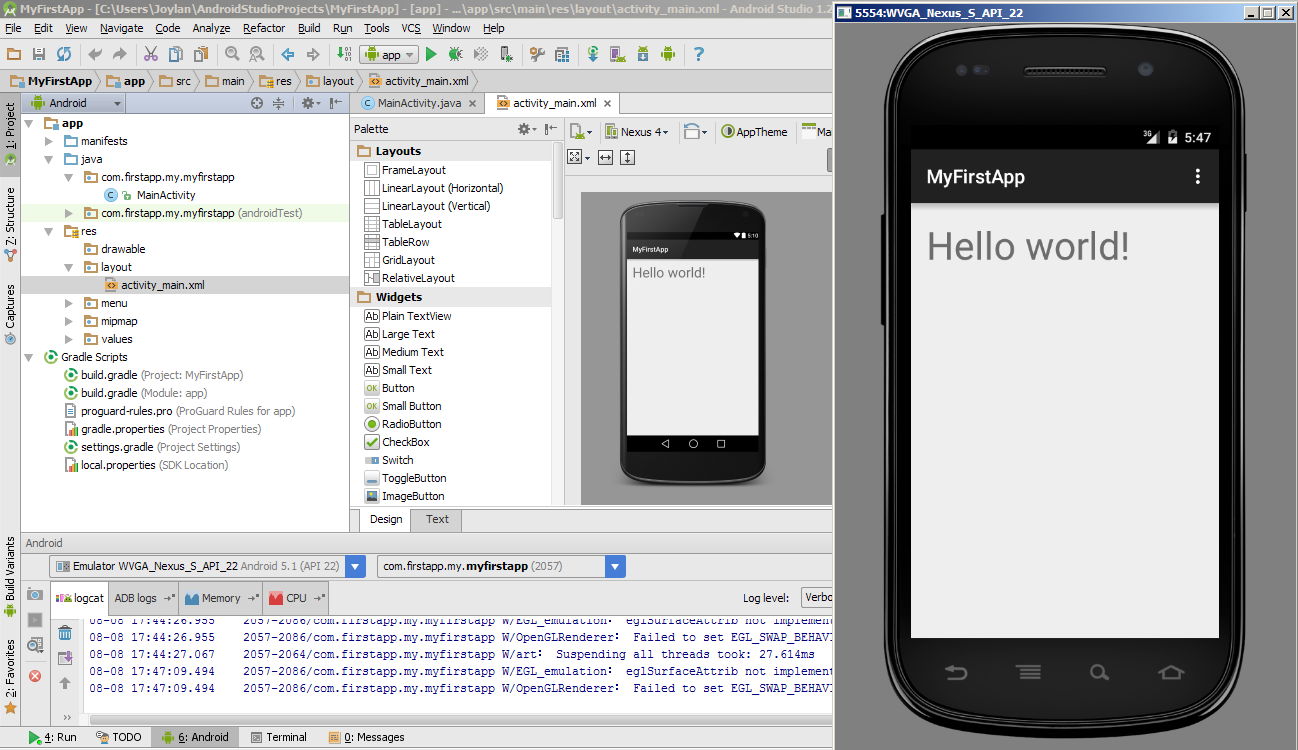This screenshot has width=1298, height=750.
Task: Open the Build menu
Action: (x=309, y=28)
